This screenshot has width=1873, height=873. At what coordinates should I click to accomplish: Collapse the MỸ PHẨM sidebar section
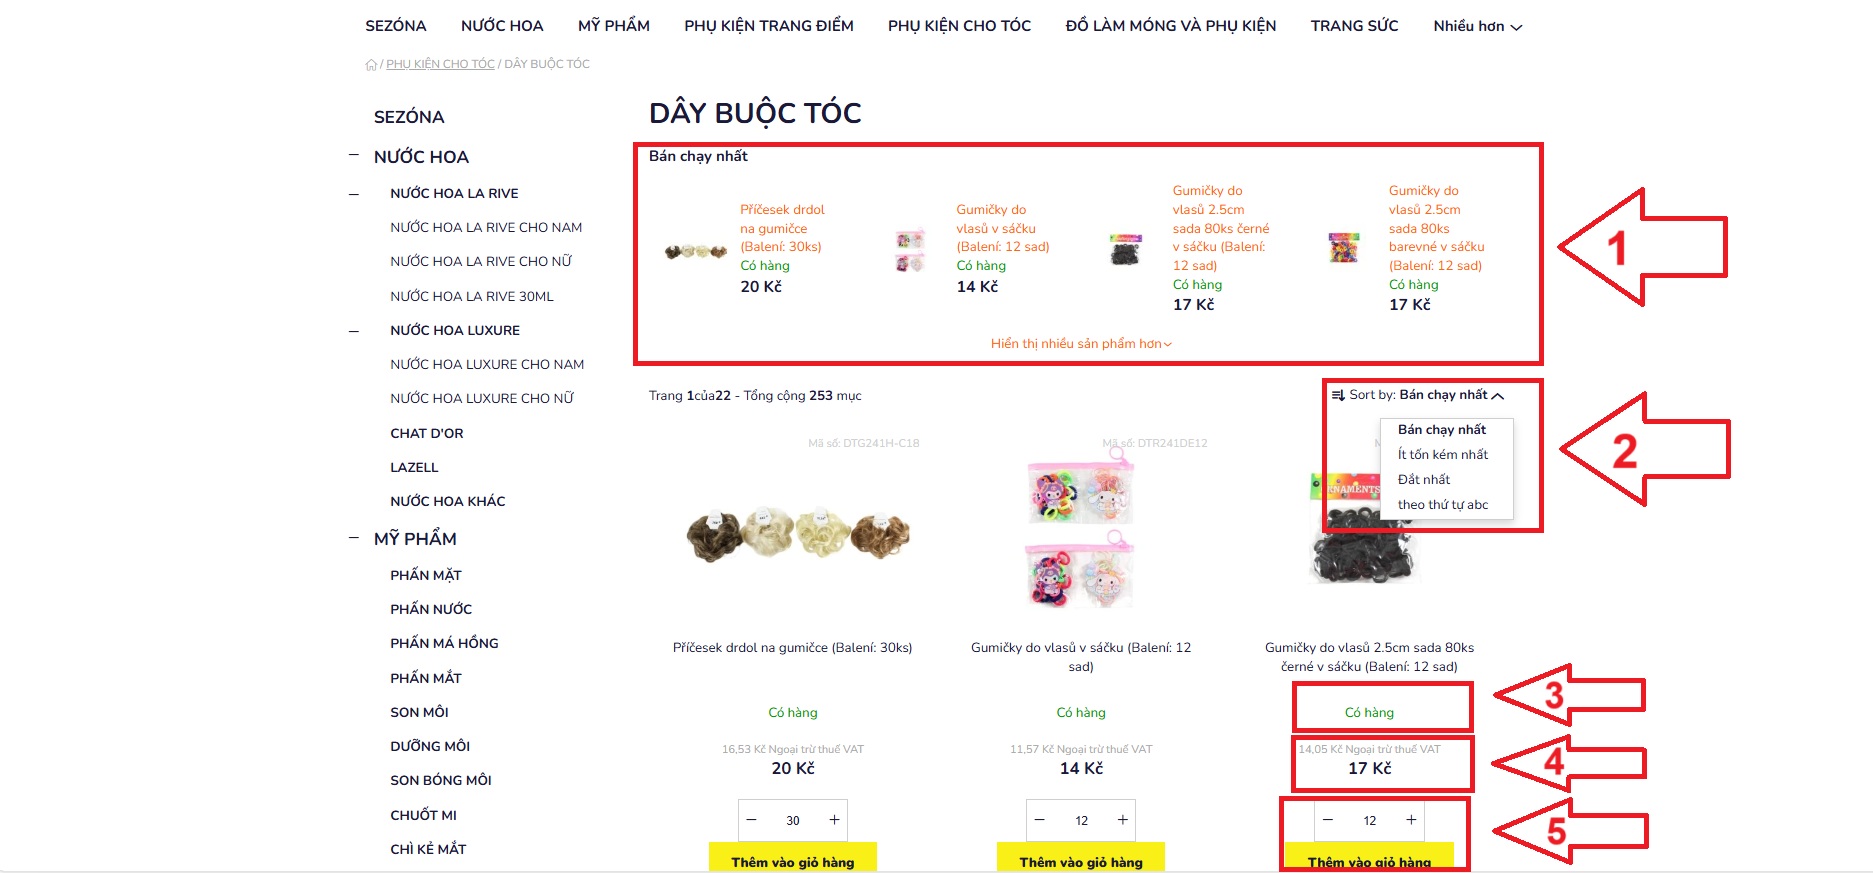[354, 538]
